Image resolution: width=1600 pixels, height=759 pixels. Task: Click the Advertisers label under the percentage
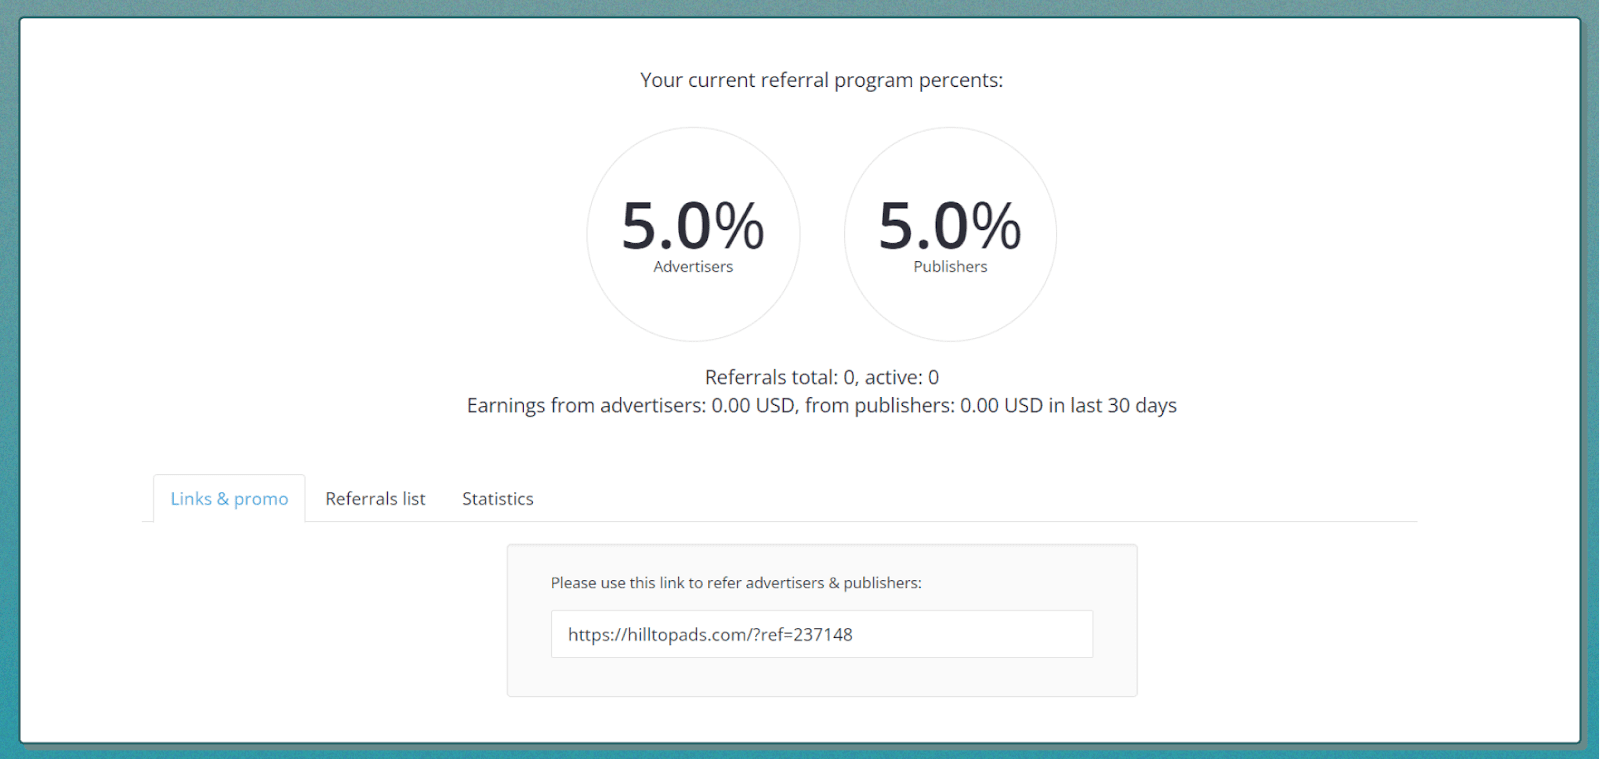tap(693, 267)
